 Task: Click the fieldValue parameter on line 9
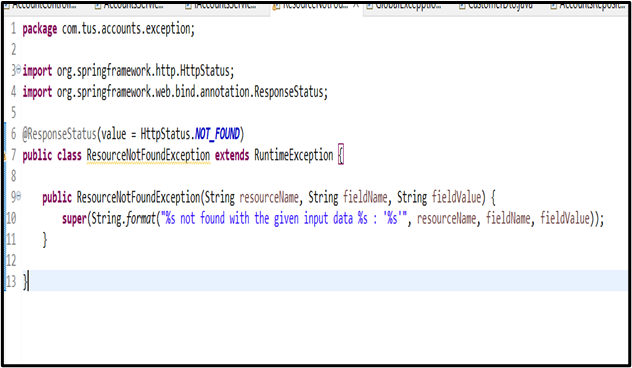click(456, 198)
